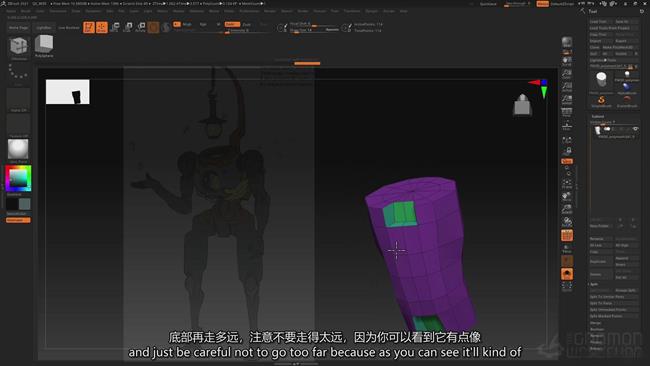Click the AAHalf icon
The height and width of the screenshot is (366, 650).
[567, 99]
